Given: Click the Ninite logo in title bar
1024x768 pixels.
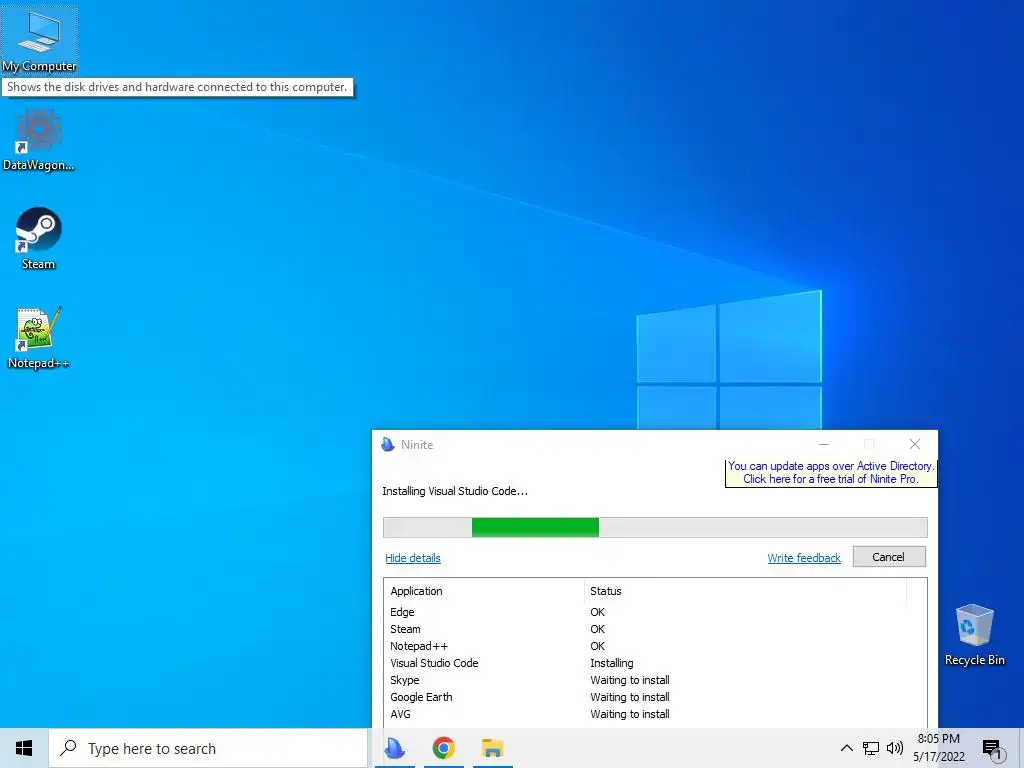Looking at the screenshot, I should click(388, 445).
